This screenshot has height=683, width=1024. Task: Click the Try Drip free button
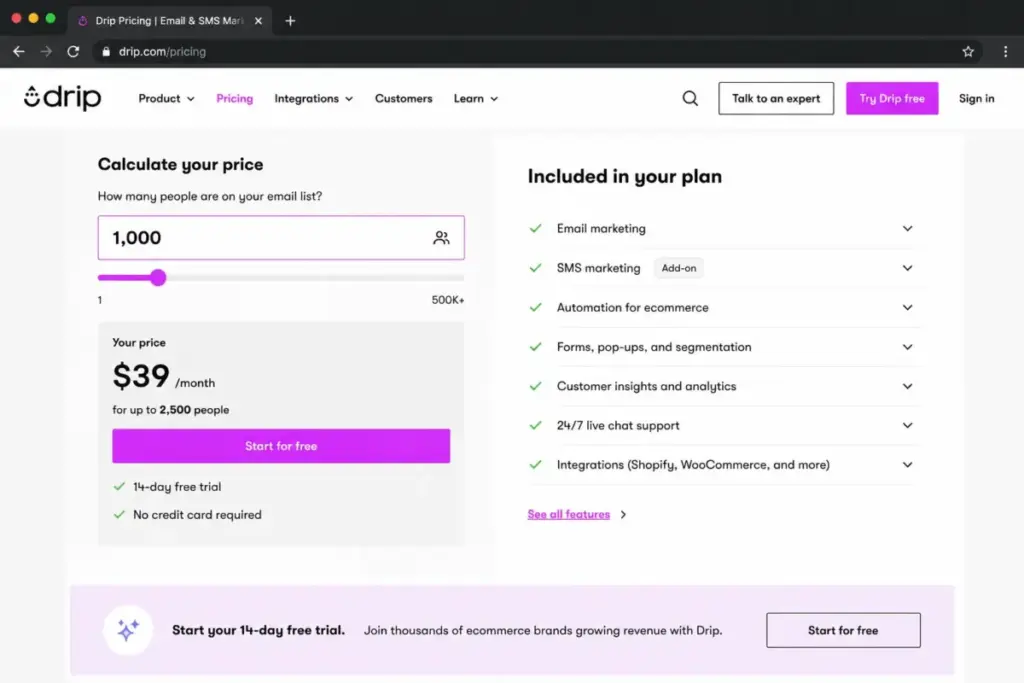(892, 99)
